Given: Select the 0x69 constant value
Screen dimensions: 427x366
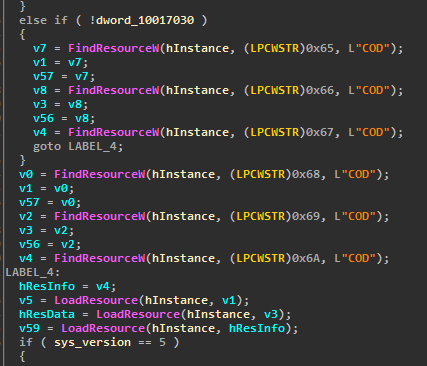Looking at the screenshot, I should coord(306,216).
